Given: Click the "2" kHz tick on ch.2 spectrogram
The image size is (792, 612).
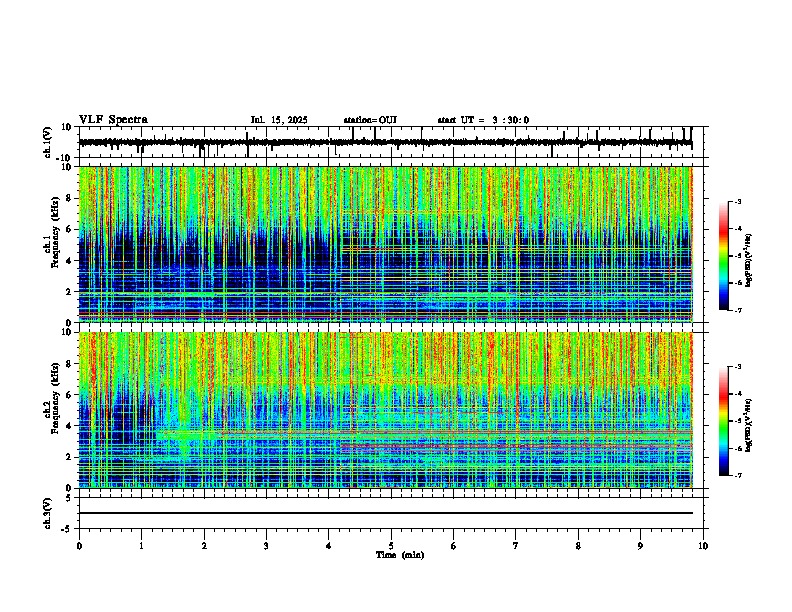Looking at the screenshot, I should coord(69,457).
